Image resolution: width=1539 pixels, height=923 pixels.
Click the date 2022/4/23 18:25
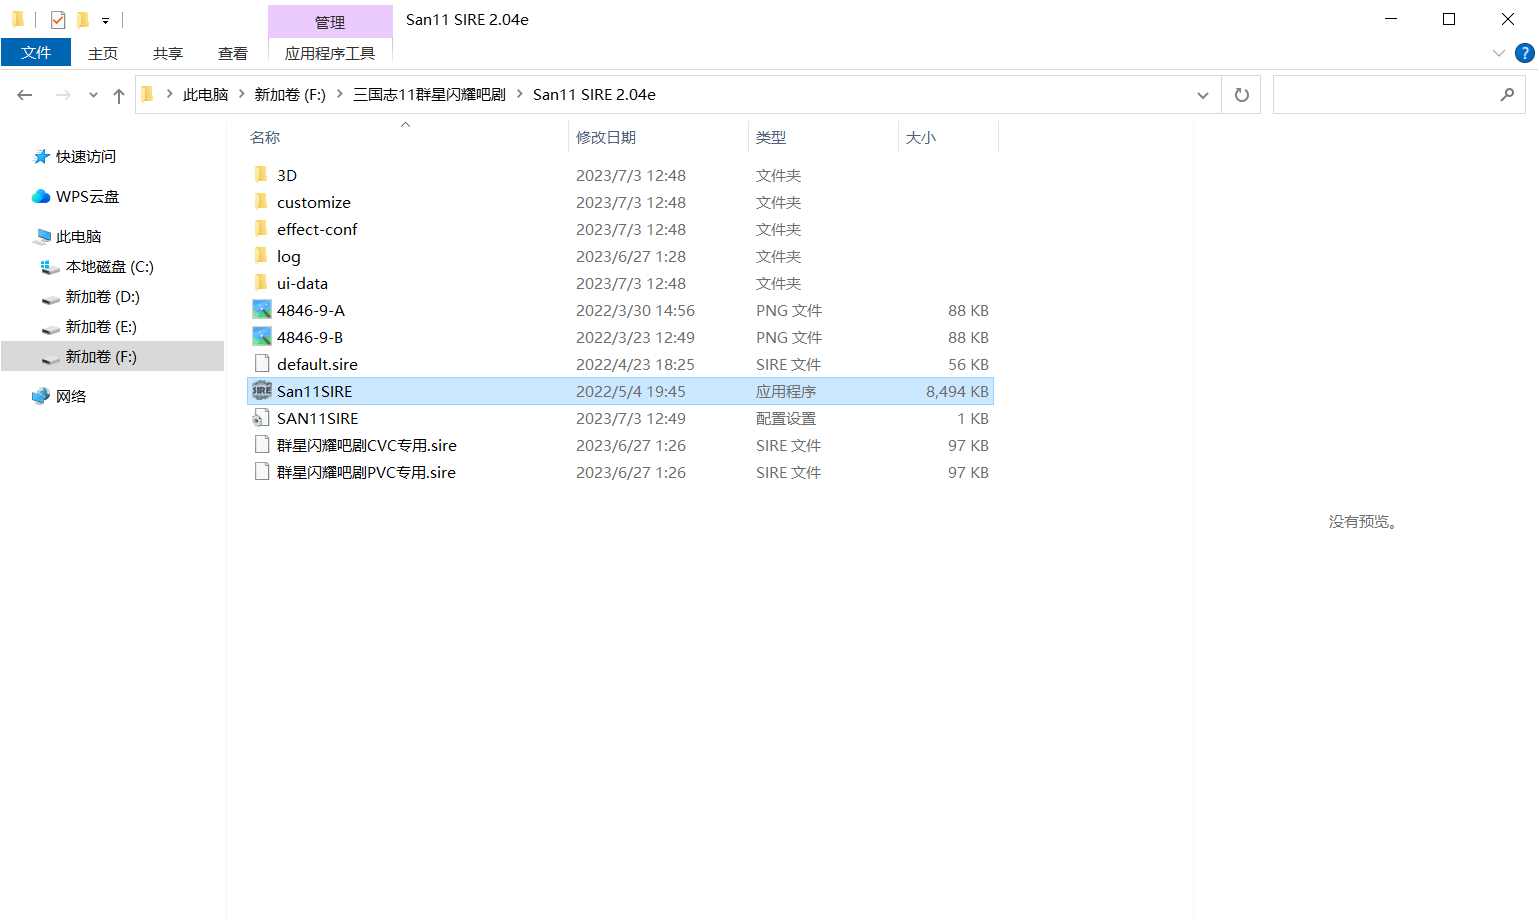pos(635,364)
